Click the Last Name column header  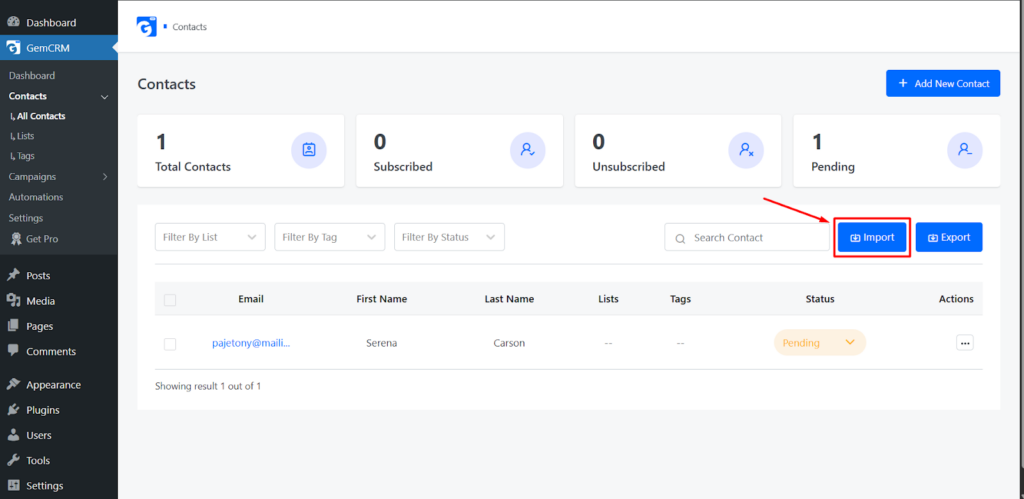coord(509,299)
